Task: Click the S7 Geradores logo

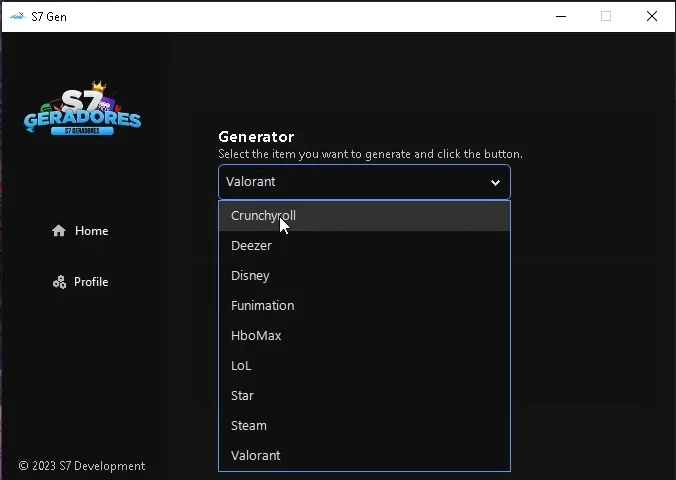Action: (82, 108)
